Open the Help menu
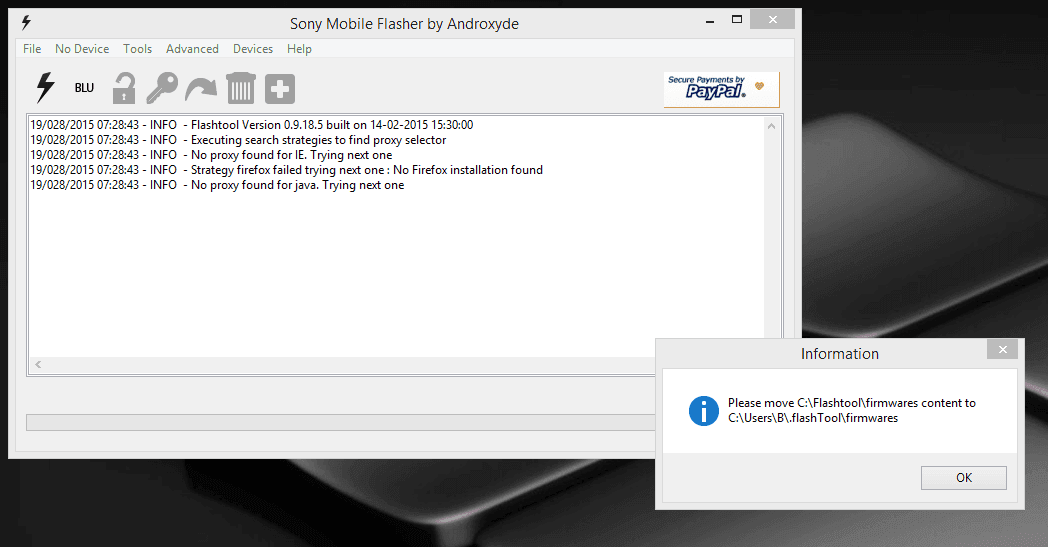The image size is (1048, 547). 299,49
